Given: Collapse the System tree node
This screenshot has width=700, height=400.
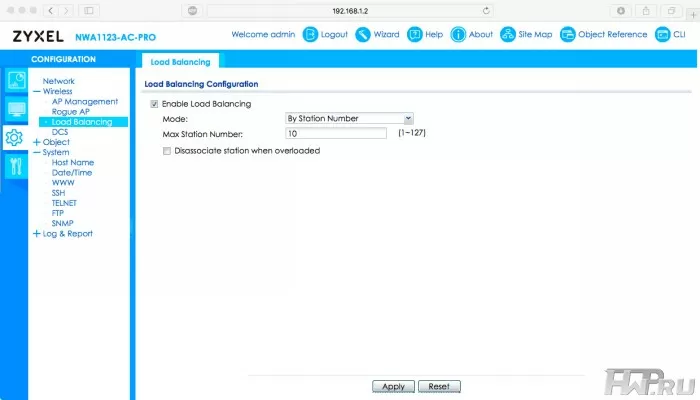Looking at the screenshot, I should coord(37,153).
